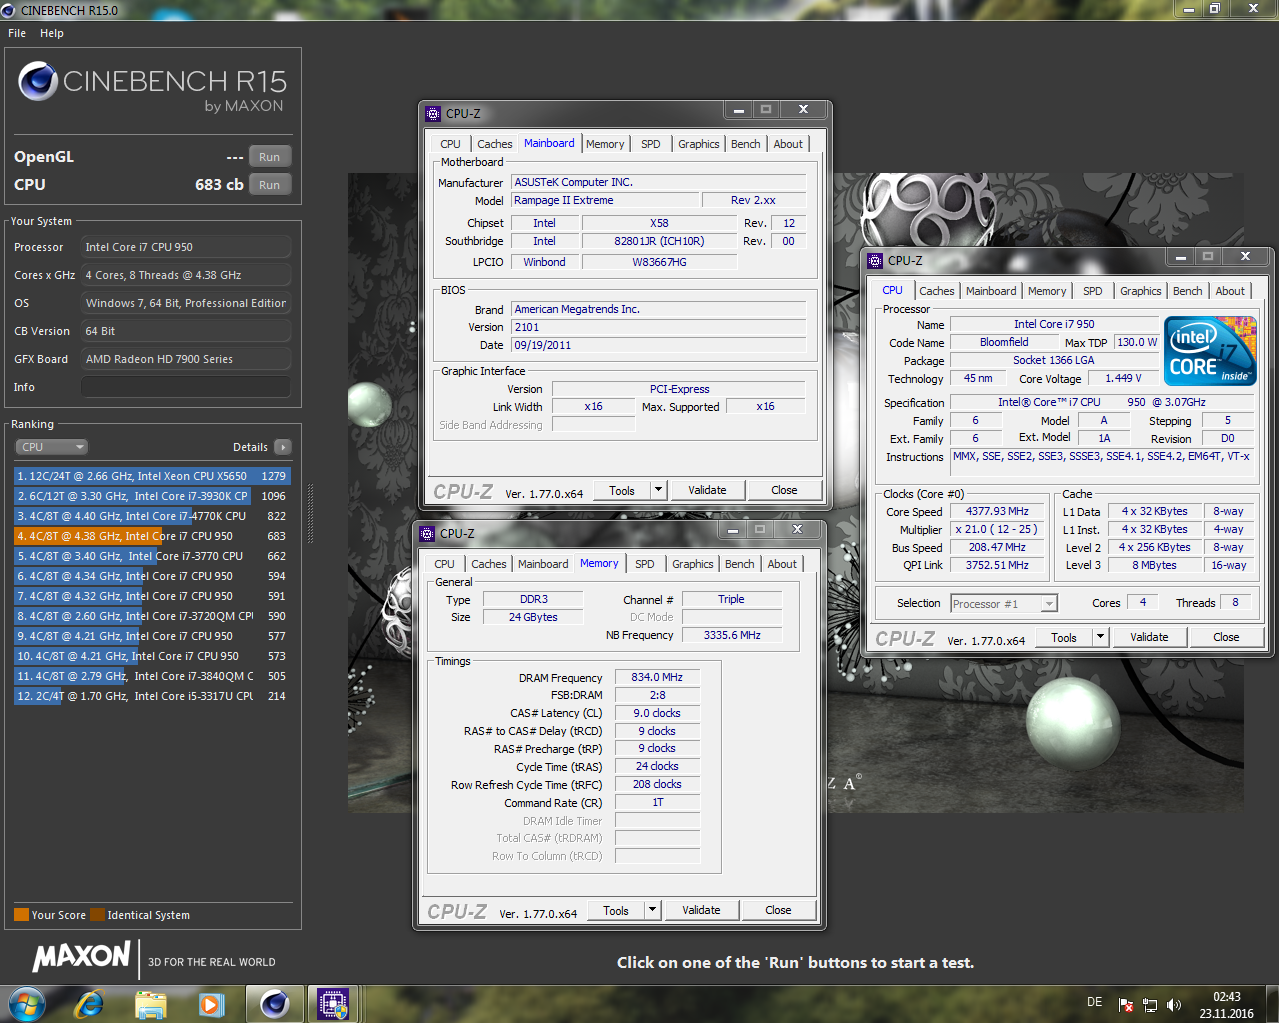1279x1023 pixels.
Task: Open volume speaker tray icon
Action: click(x=1173, y=1005)
